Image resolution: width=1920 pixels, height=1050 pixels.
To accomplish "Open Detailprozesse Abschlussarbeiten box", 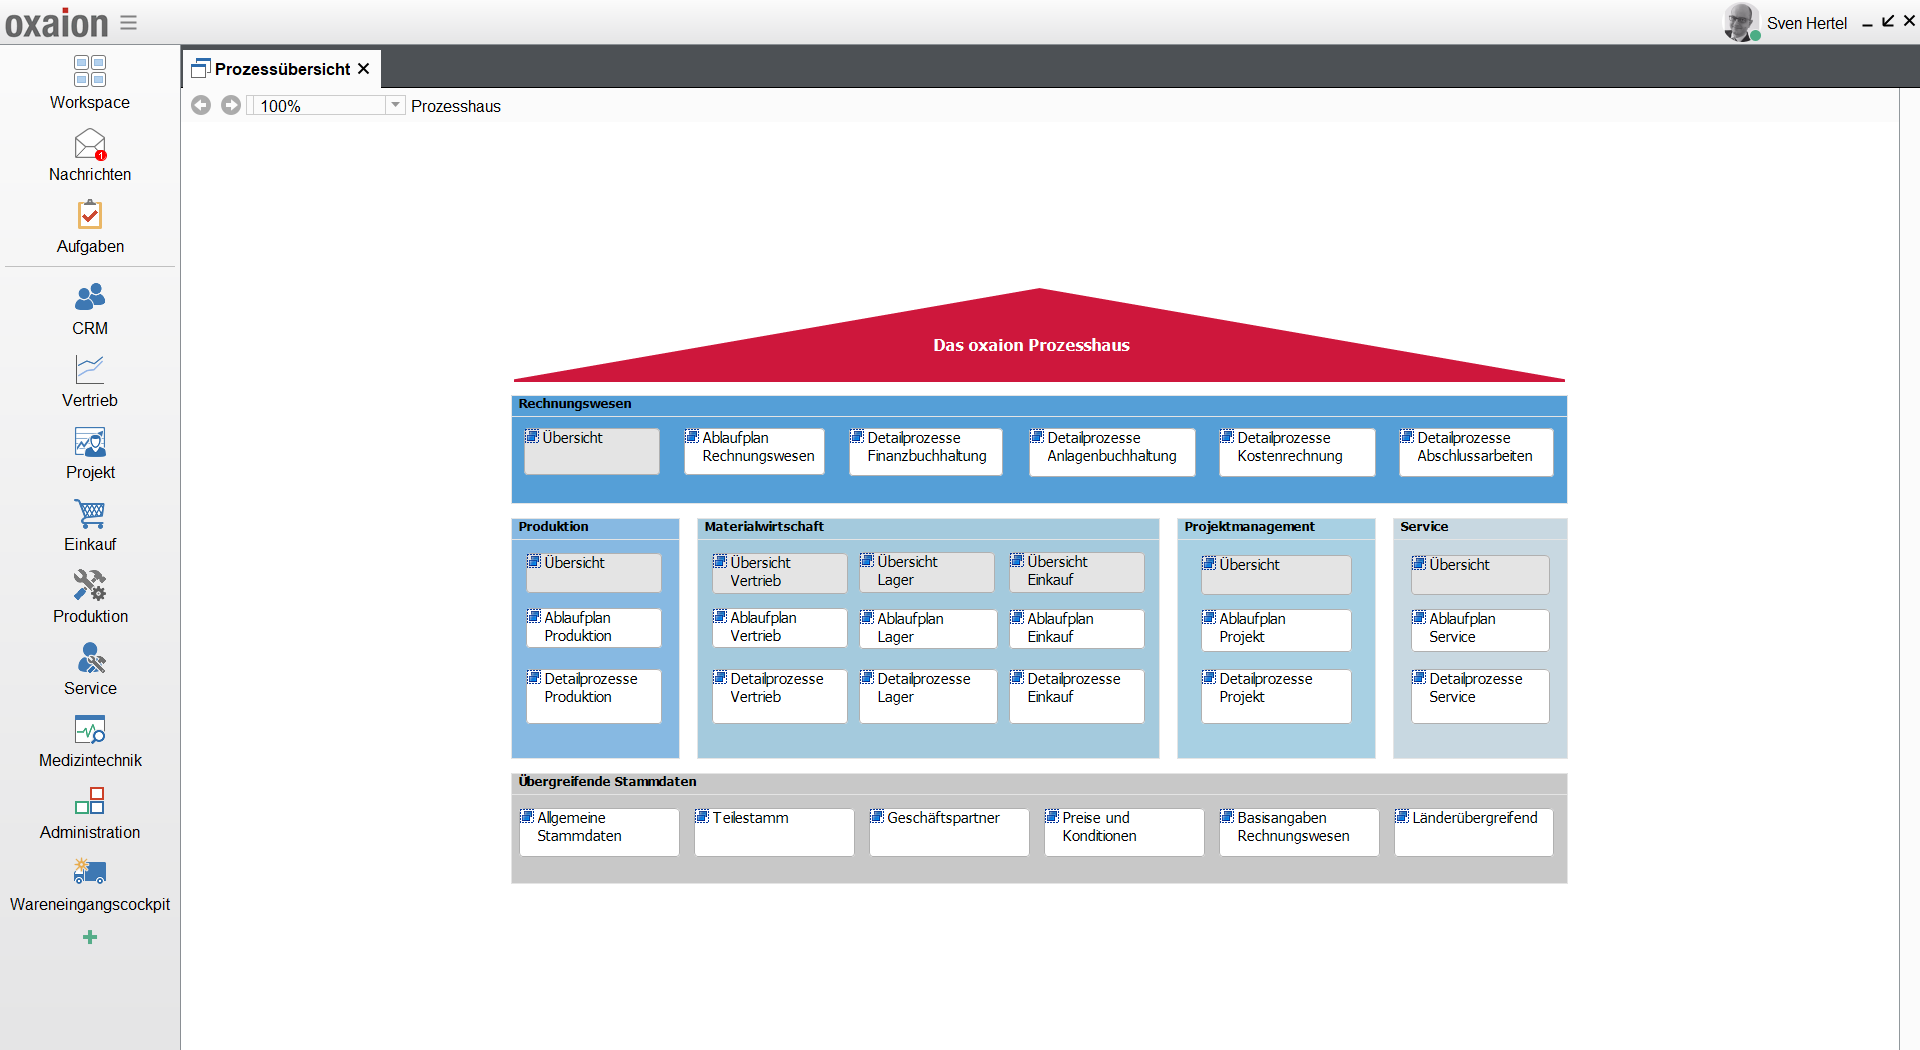I will 1476,452.
